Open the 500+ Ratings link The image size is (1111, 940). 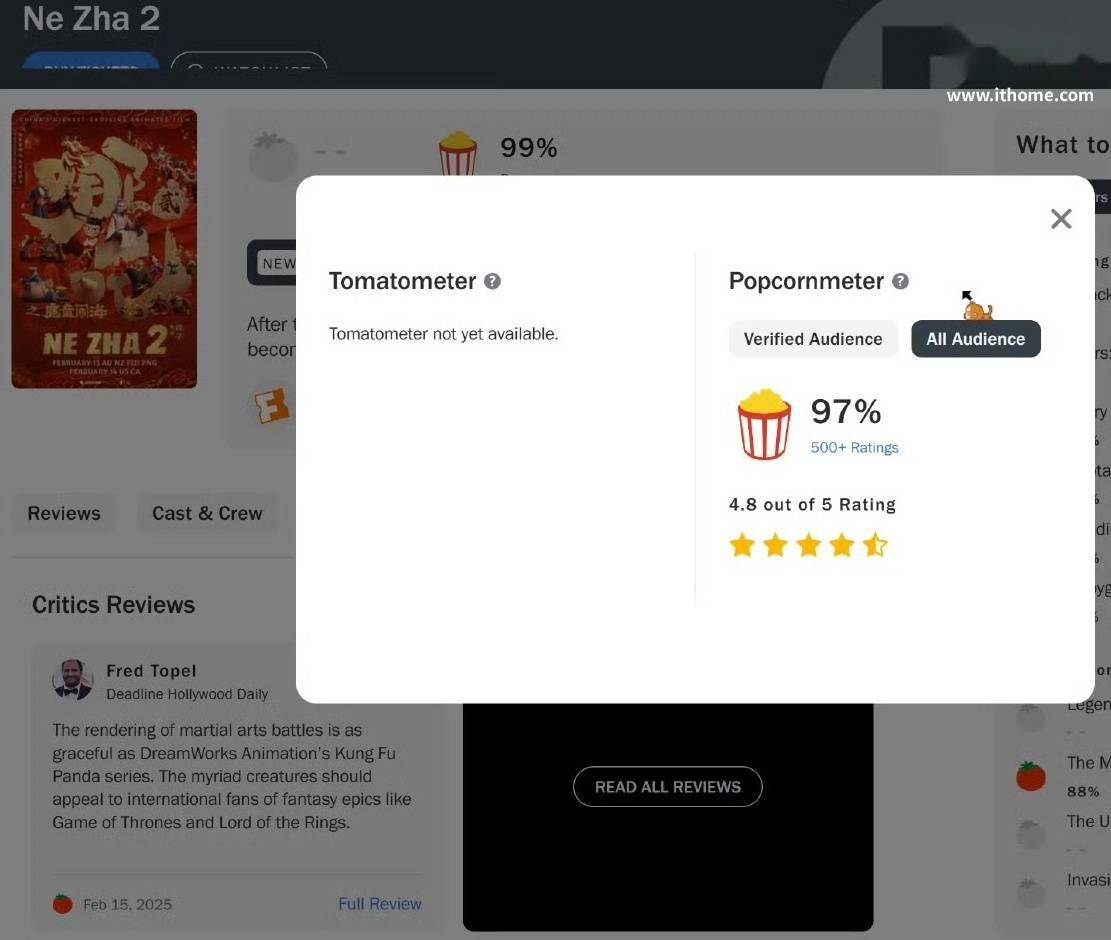pyautogui.click(x=854, y=448)
